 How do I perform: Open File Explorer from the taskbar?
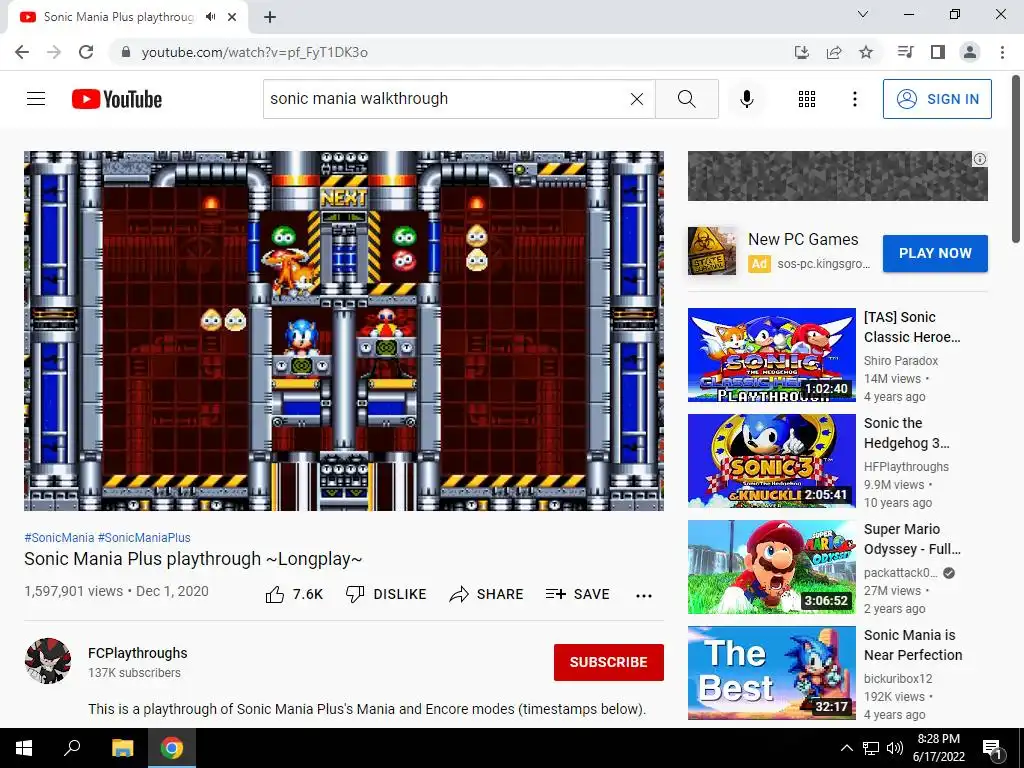coord(122,748)
